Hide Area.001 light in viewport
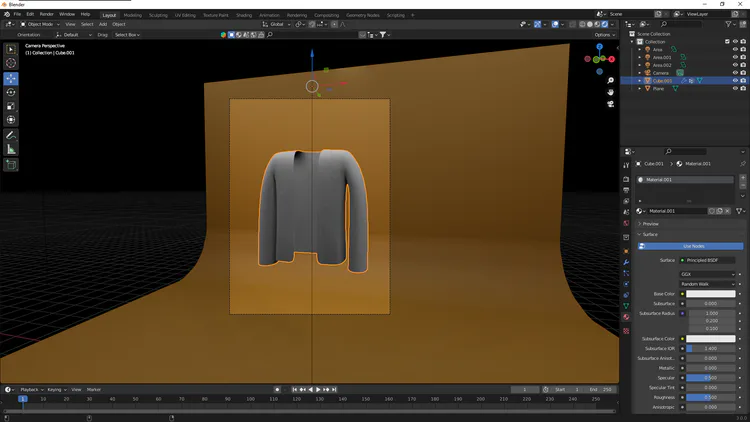This screenshot has height=422, width=750. click(735, 57)
